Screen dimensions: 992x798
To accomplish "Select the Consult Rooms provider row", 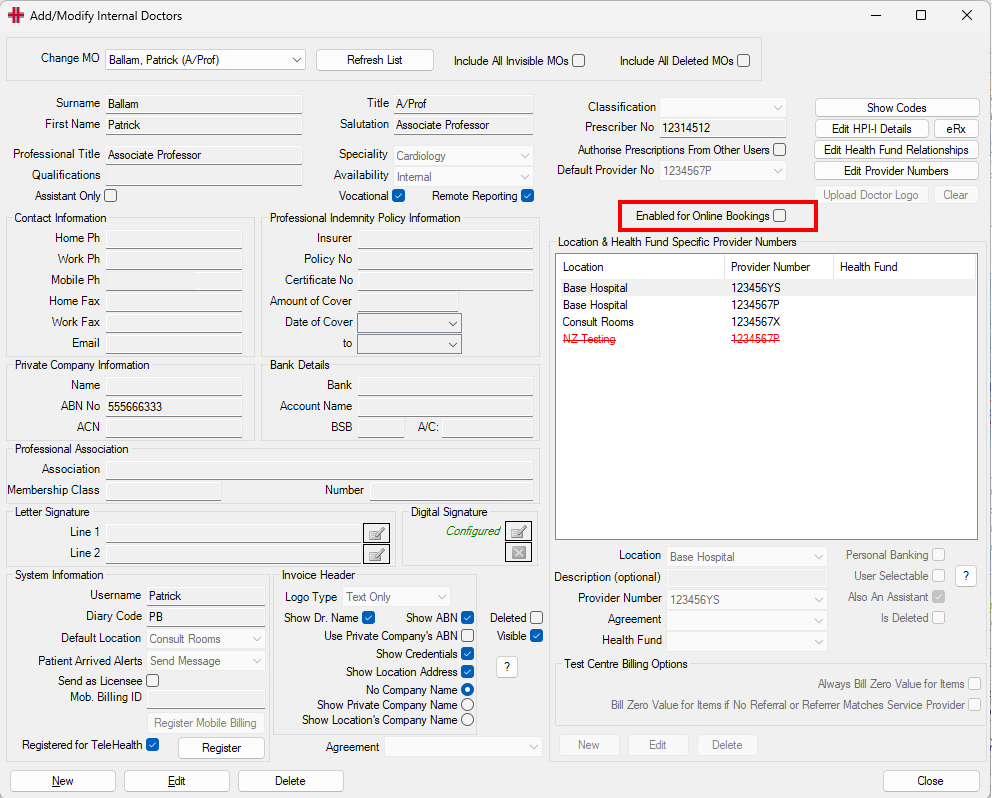I will click(x=767, y=322).
